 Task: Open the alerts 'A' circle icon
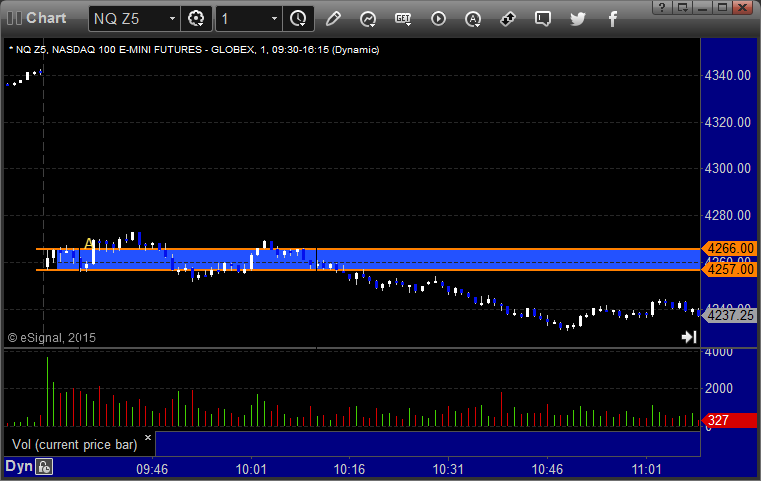(x=473, y=18)
